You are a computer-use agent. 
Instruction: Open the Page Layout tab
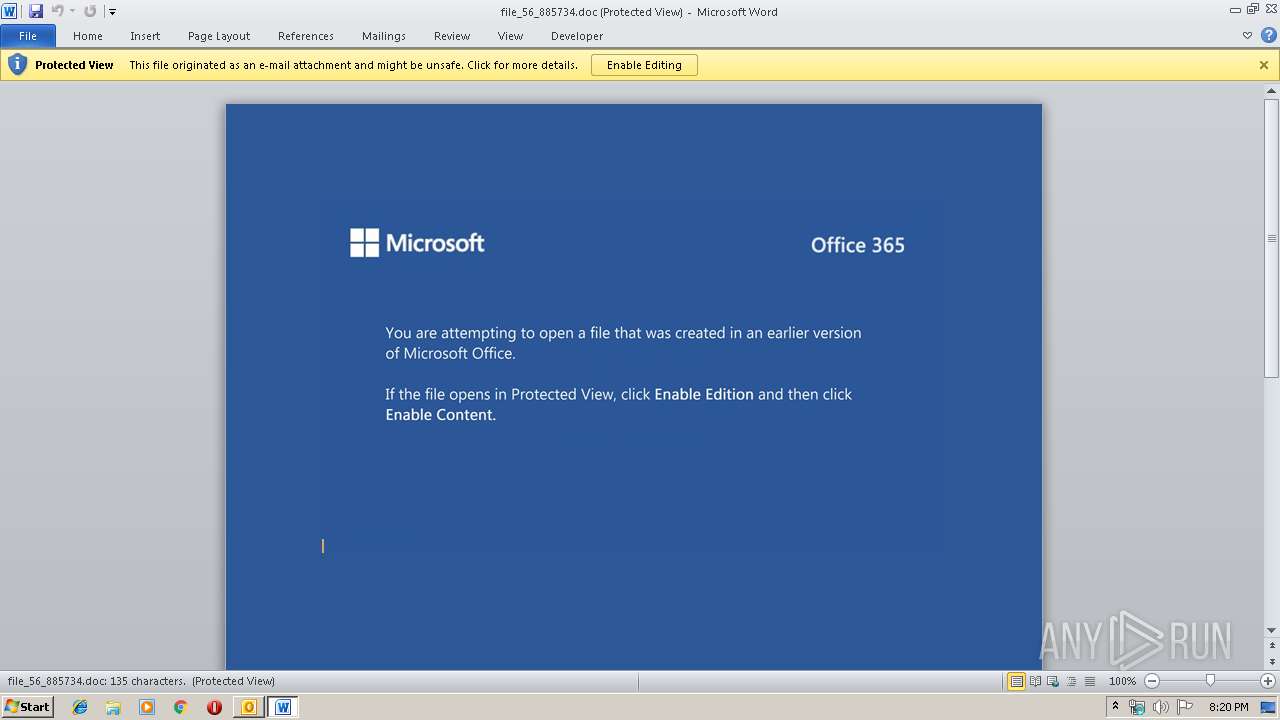coord(219,36)
